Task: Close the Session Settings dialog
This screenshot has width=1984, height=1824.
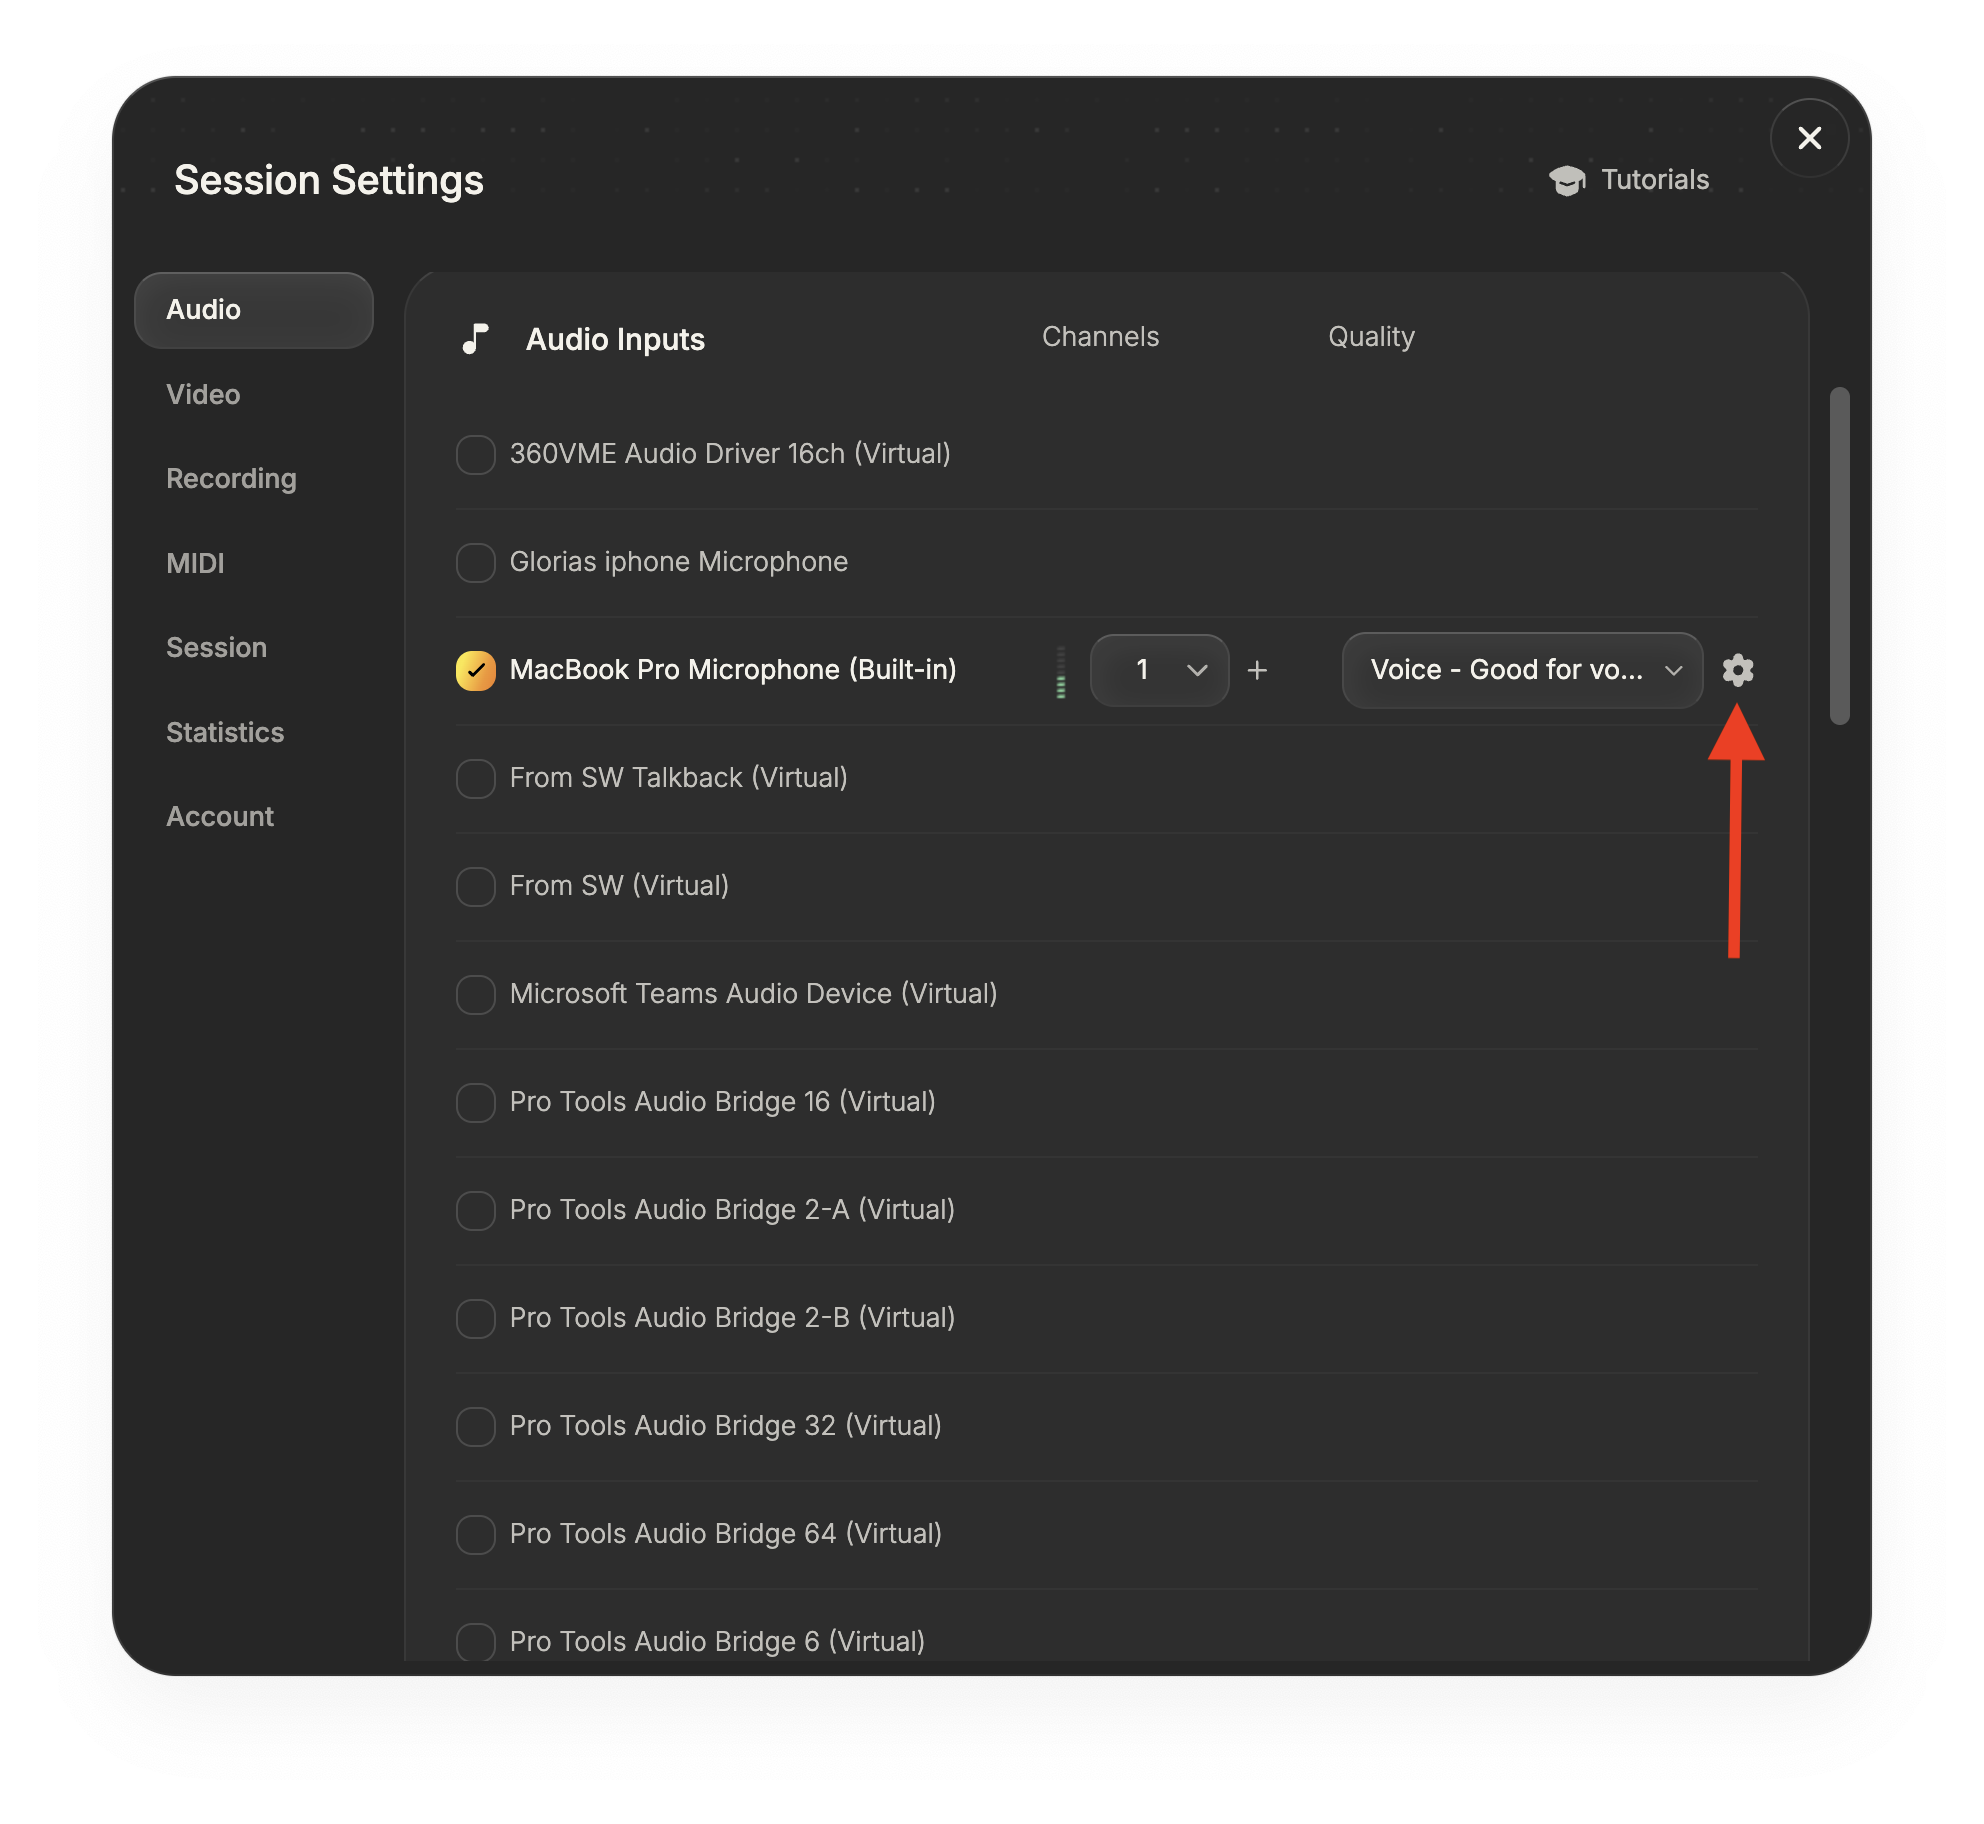Action: pos(1809,138)
